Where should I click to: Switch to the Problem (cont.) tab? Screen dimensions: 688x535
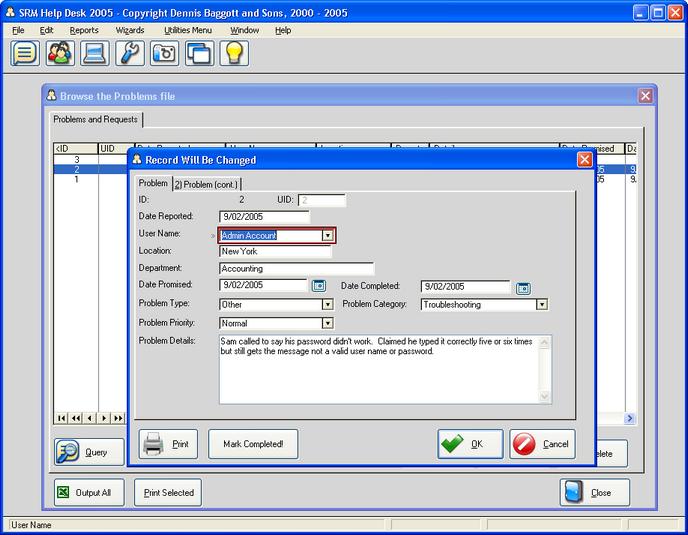click(207, 184)
